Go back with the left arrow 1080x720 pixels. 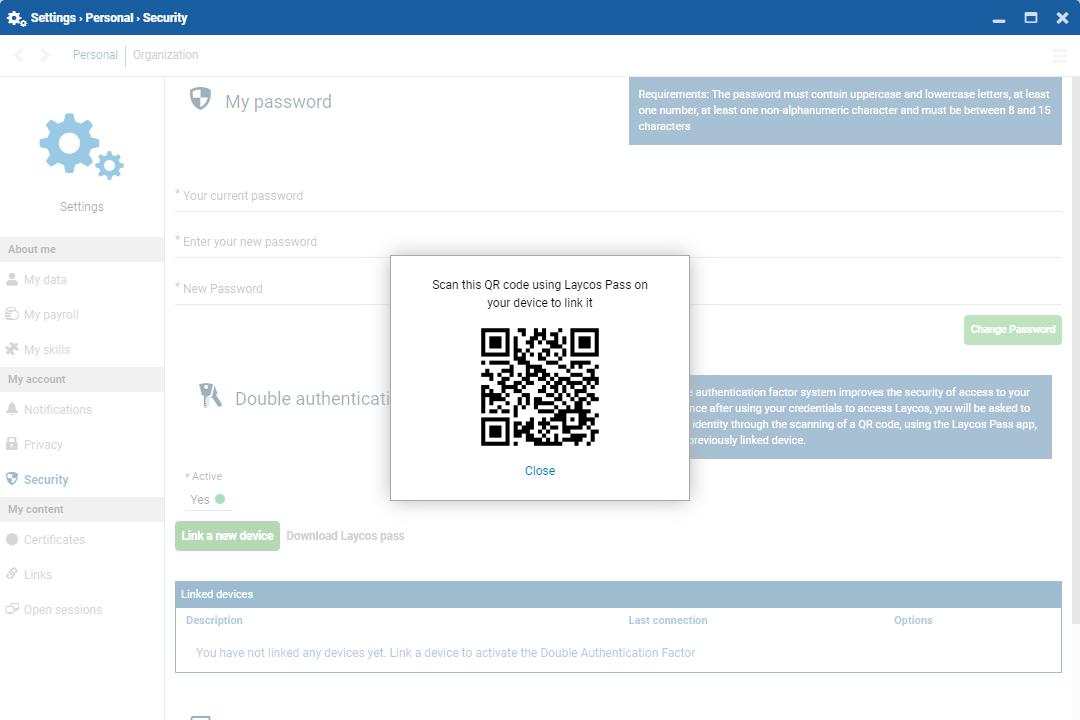(19, 55)
